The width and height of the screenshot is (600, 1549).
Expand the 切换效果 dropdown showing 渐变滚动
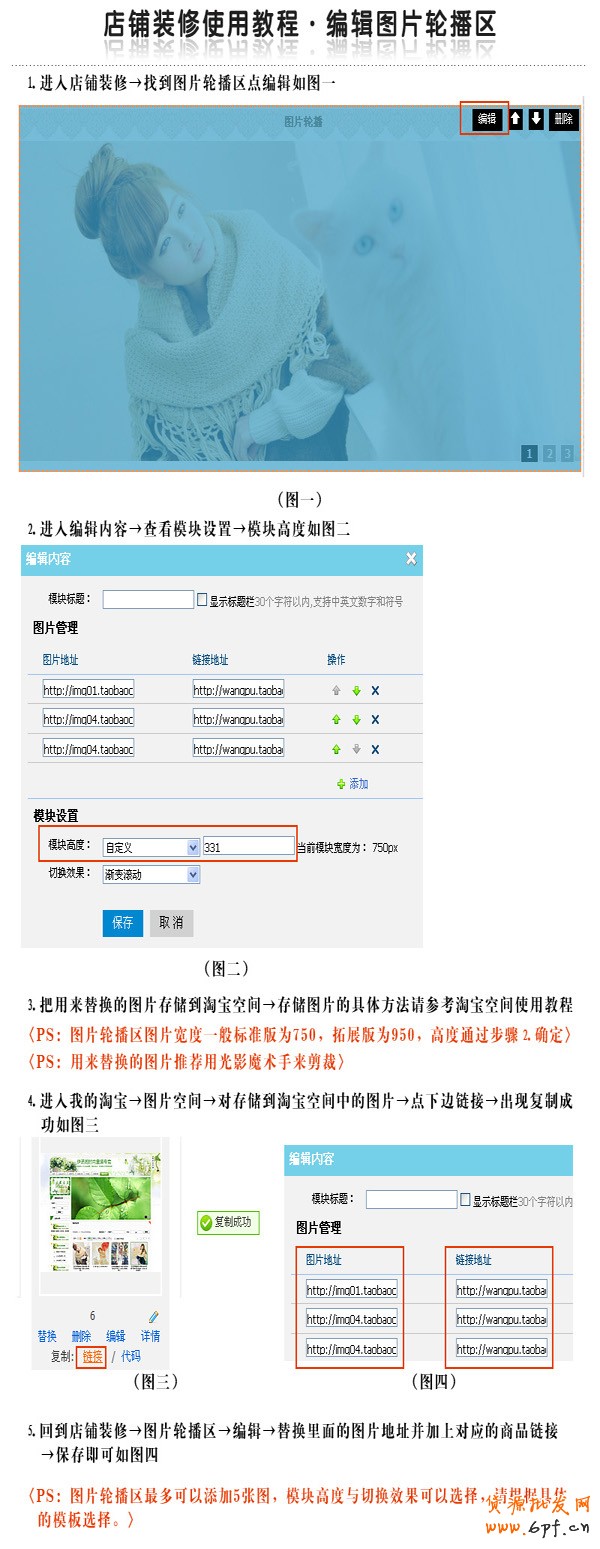tap(193, 874)
